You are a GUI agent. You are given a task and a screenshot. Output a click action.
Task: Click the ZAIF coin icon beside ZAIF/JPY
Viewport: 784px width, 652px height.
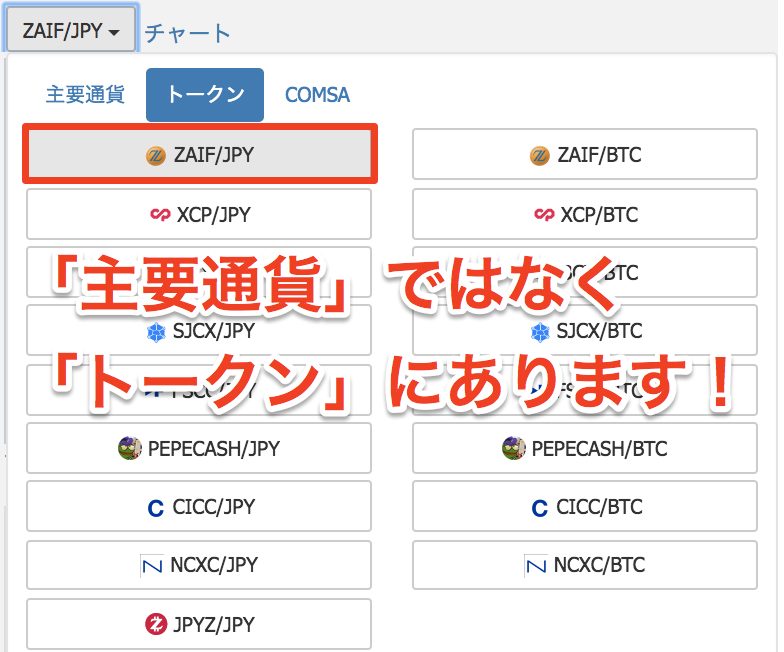click(x=156, y=156)
